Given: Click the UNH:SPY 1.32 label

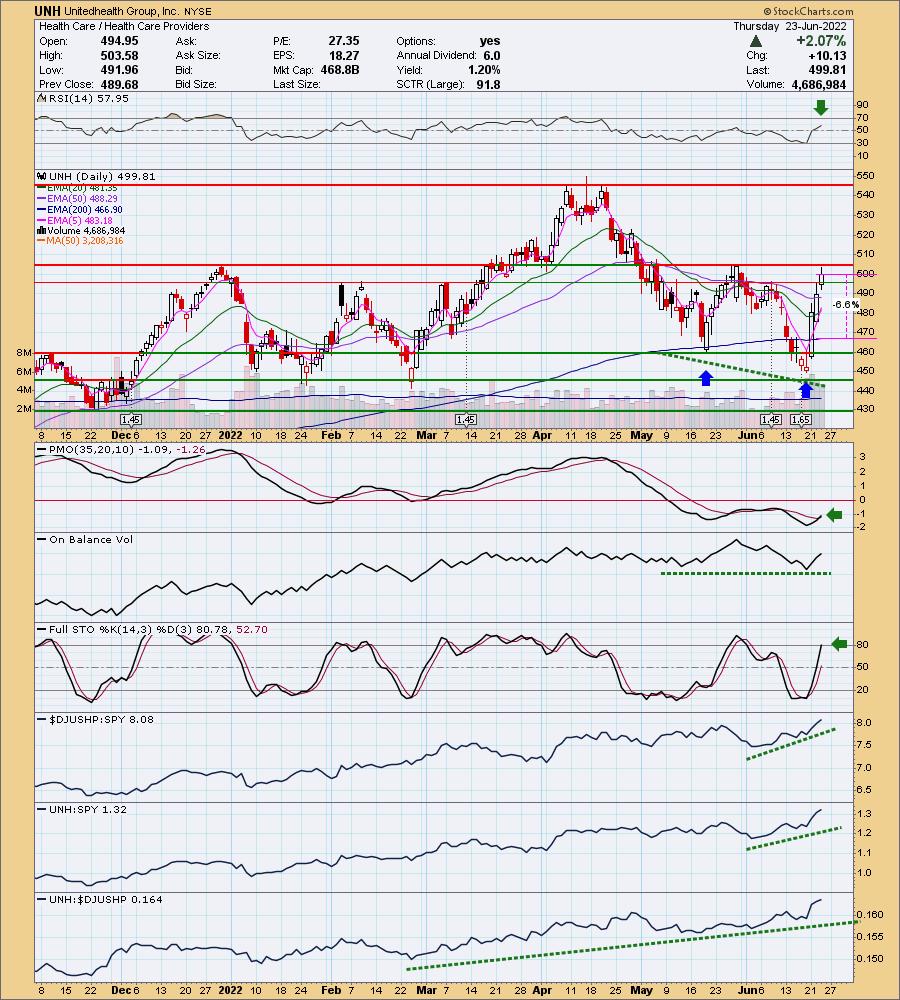Looking at the screenshot, I should click(82, 809).
